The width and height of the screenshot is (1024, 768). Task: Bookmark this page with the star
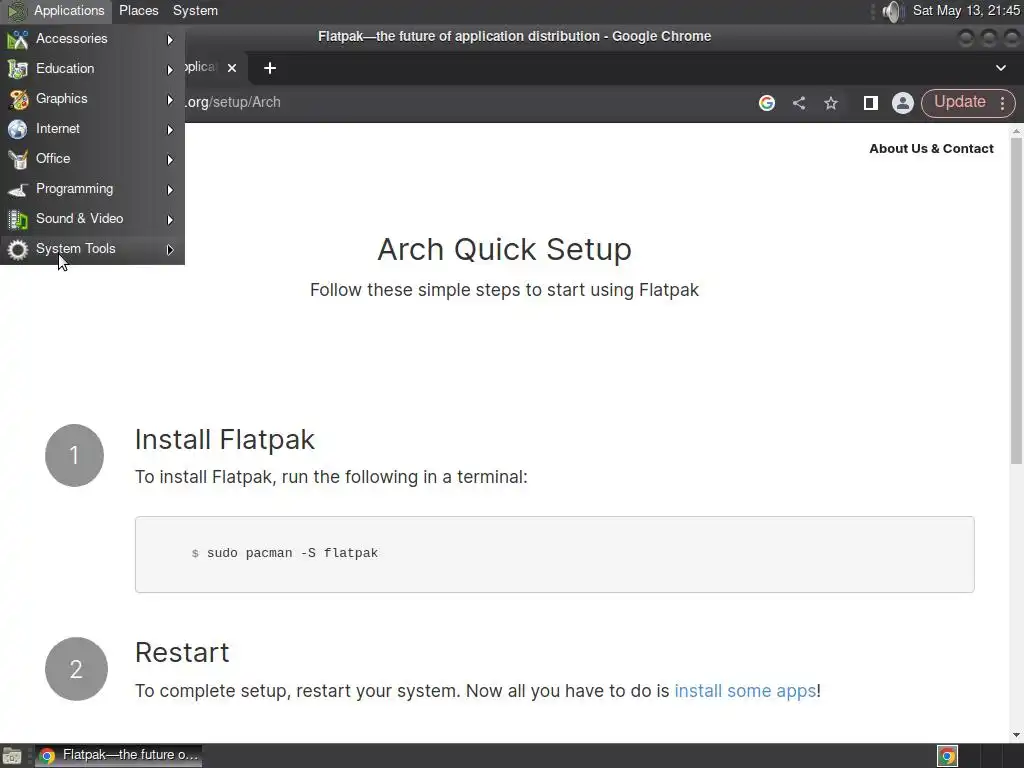tap(831, 103)
